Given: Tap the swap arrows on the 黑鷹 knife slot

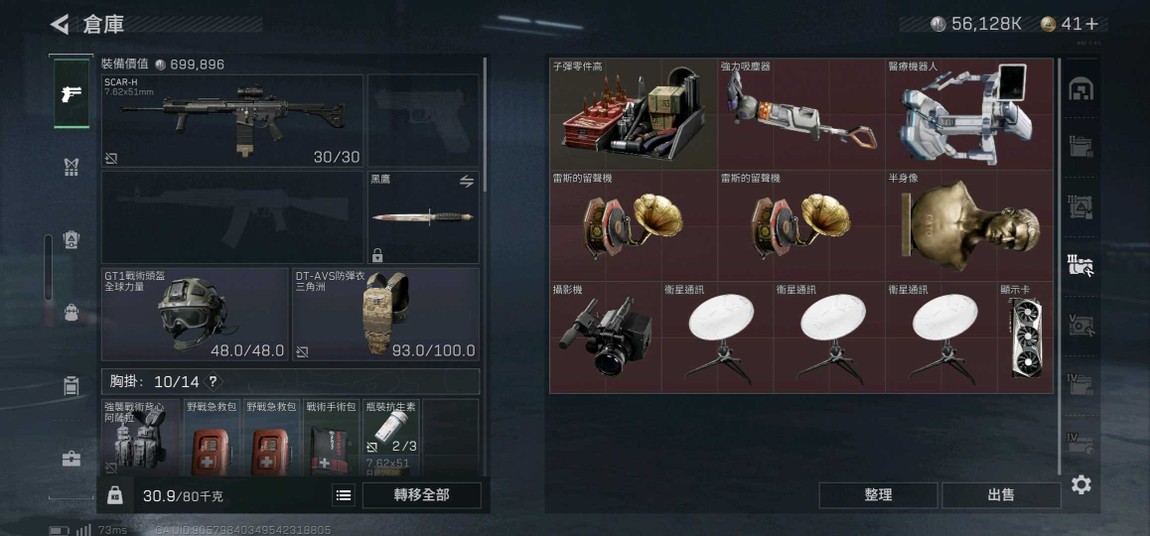Looking at the screenshot, I should [x=466, y=182].
